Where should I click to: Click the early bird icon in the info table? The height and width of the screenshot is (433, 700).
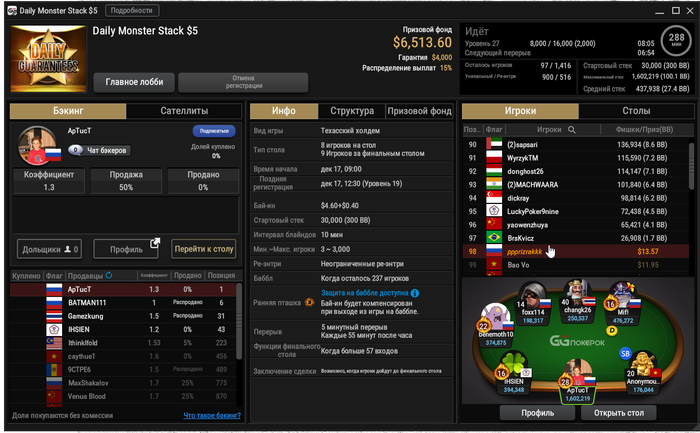(309, 303)
